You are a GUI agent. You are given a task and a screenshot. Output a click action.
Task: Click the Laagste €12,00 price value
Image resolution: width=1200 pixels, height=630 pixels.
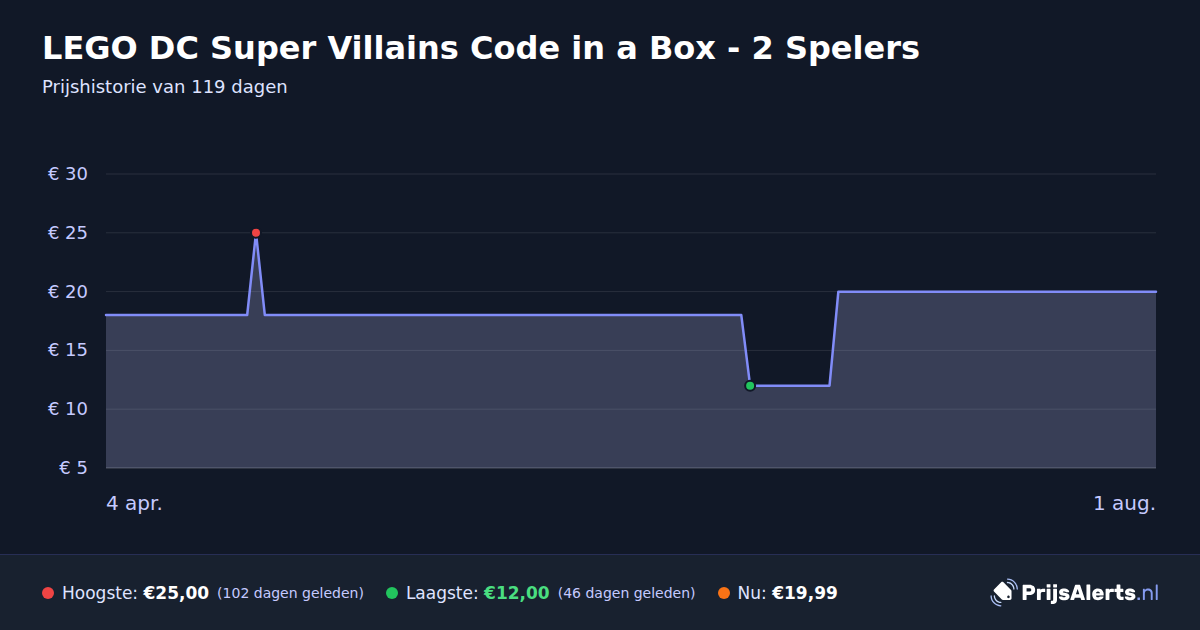tap(516, 593)
